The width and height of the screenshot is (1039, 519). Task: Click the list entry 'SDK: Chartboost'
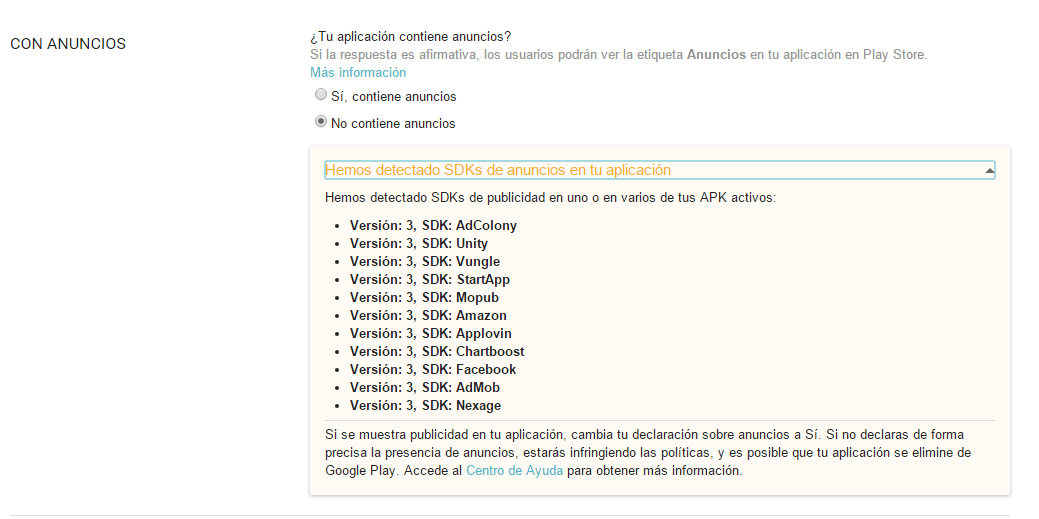point(437,351)
